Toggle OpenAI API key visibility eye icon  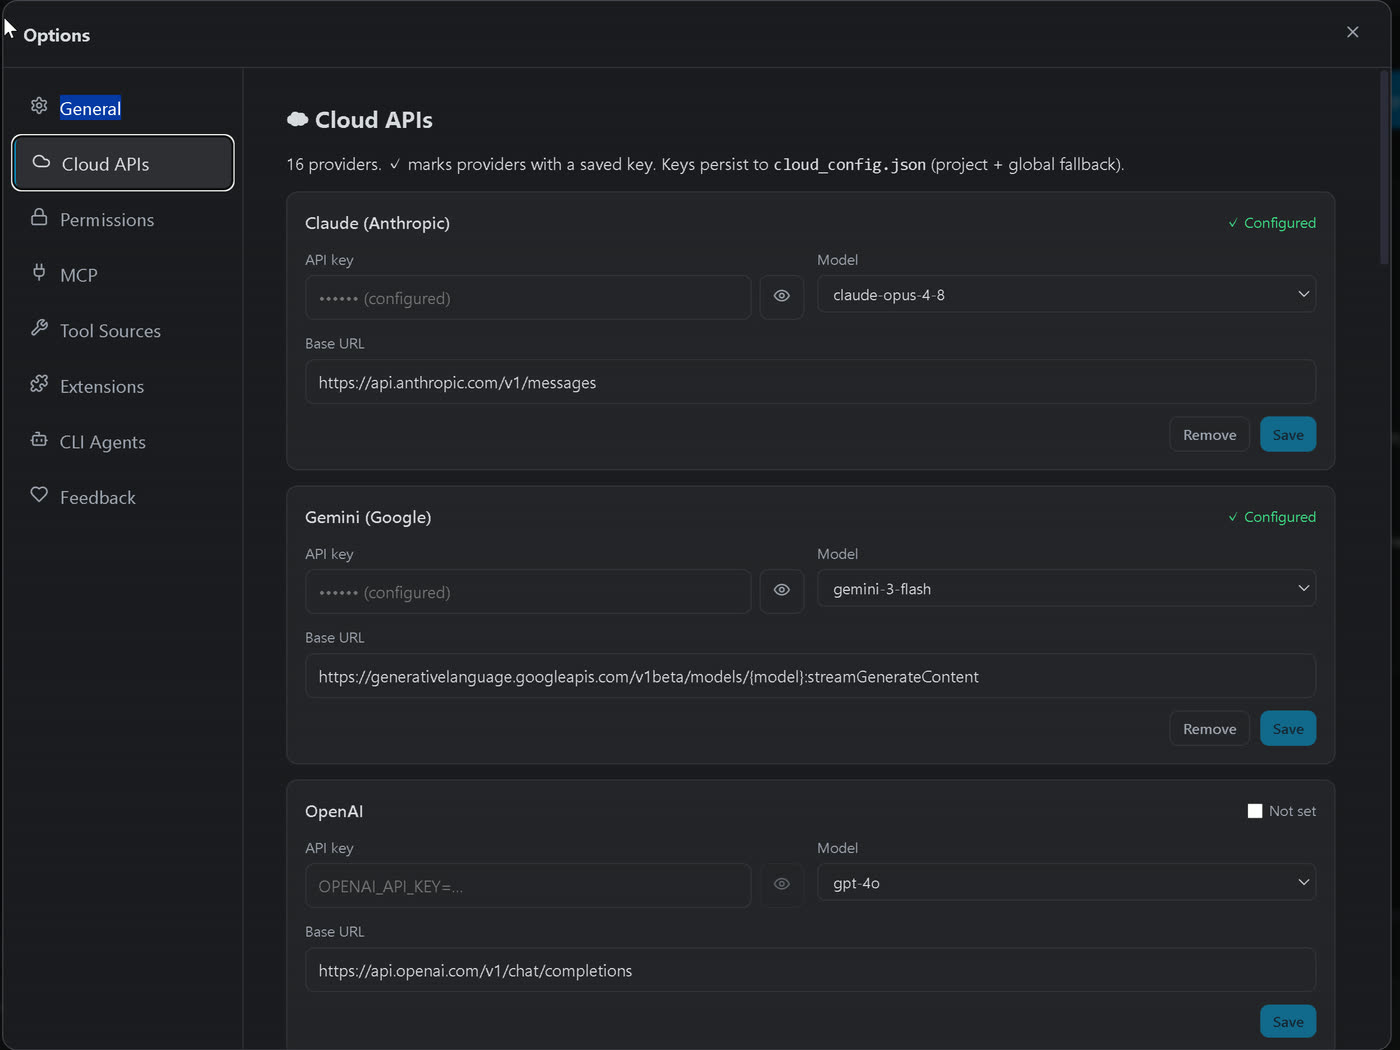(x=782, y=885)
